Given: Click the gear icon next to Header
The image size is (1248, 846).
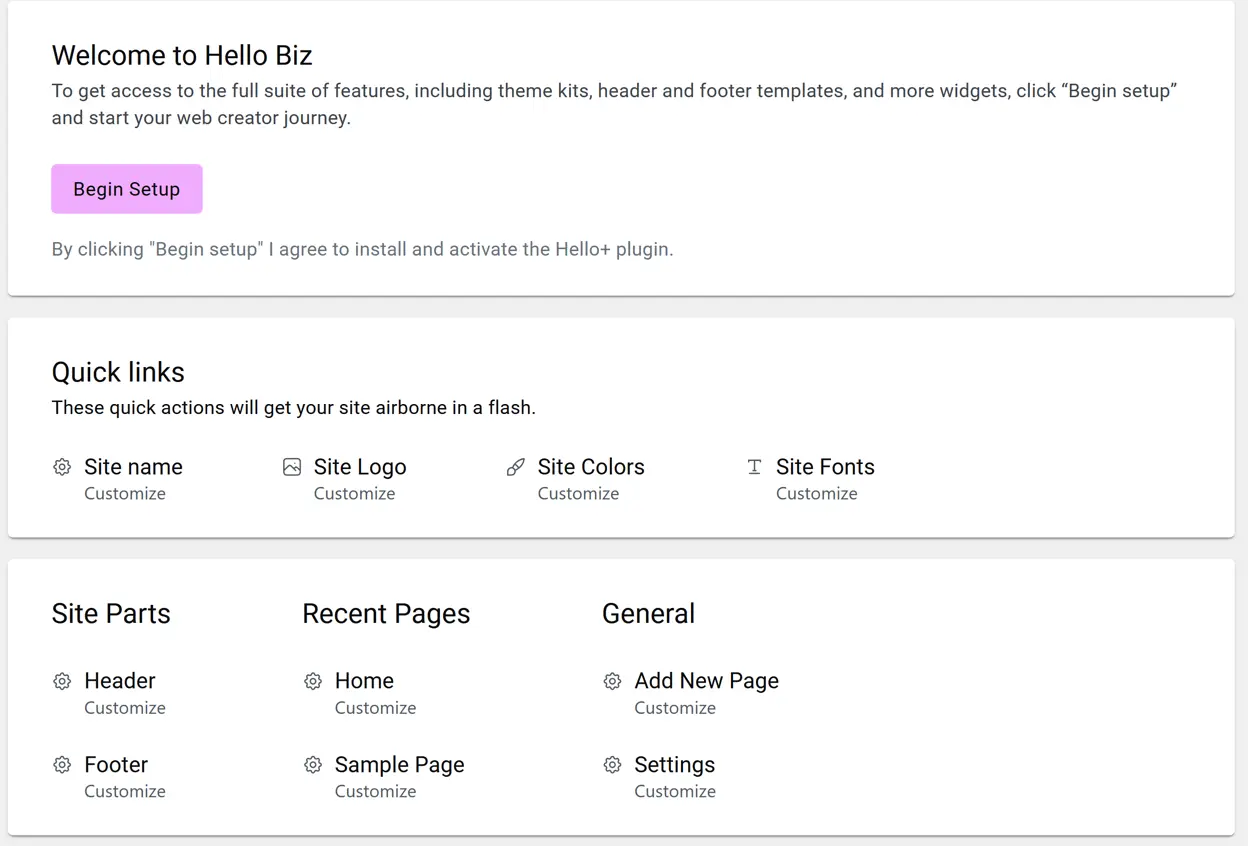Looking at the screenshot, I should point(62,681).
